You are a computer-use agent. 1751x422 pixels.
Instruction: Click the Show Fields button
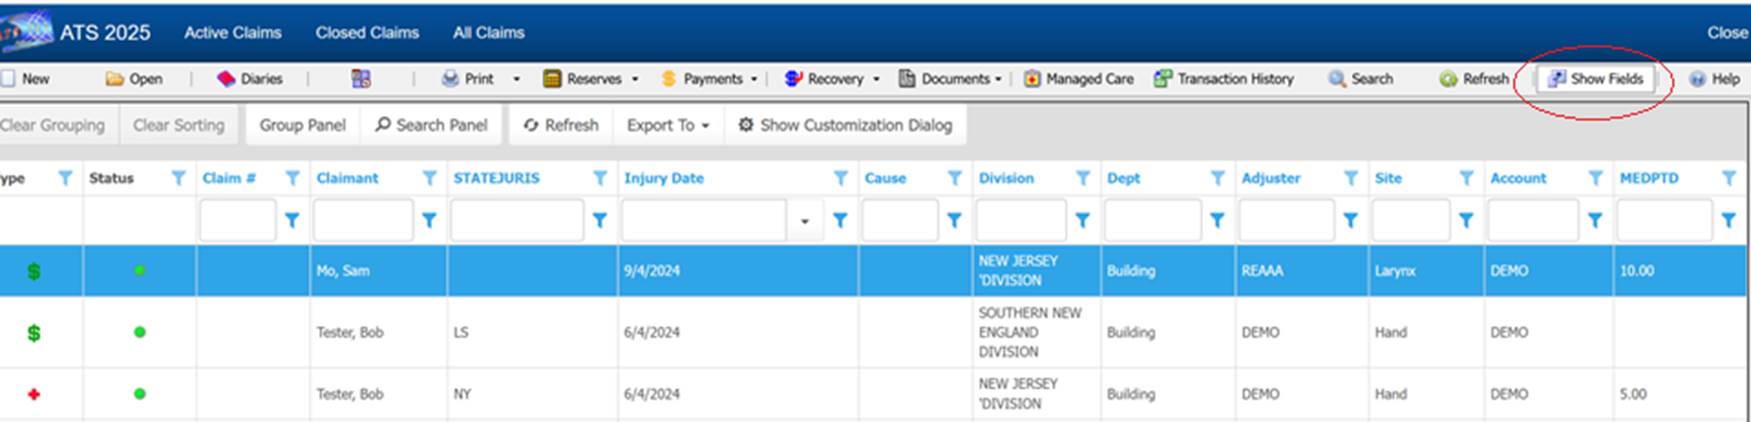pyautogui.click(x=1595, y=79)
